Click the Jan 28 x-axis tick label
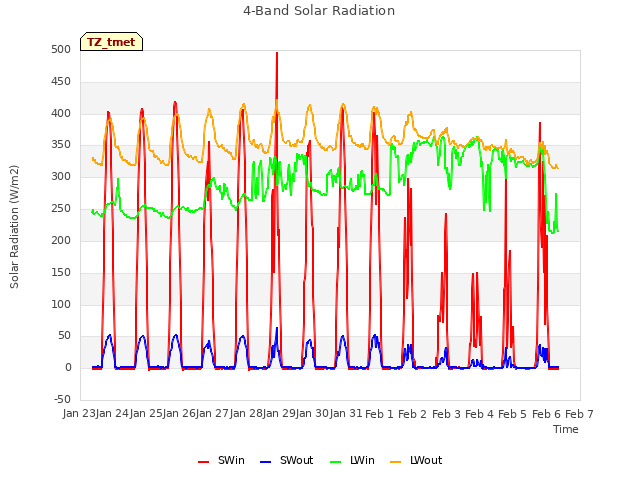Screen dimensions: 640x480 pos(246,414)
